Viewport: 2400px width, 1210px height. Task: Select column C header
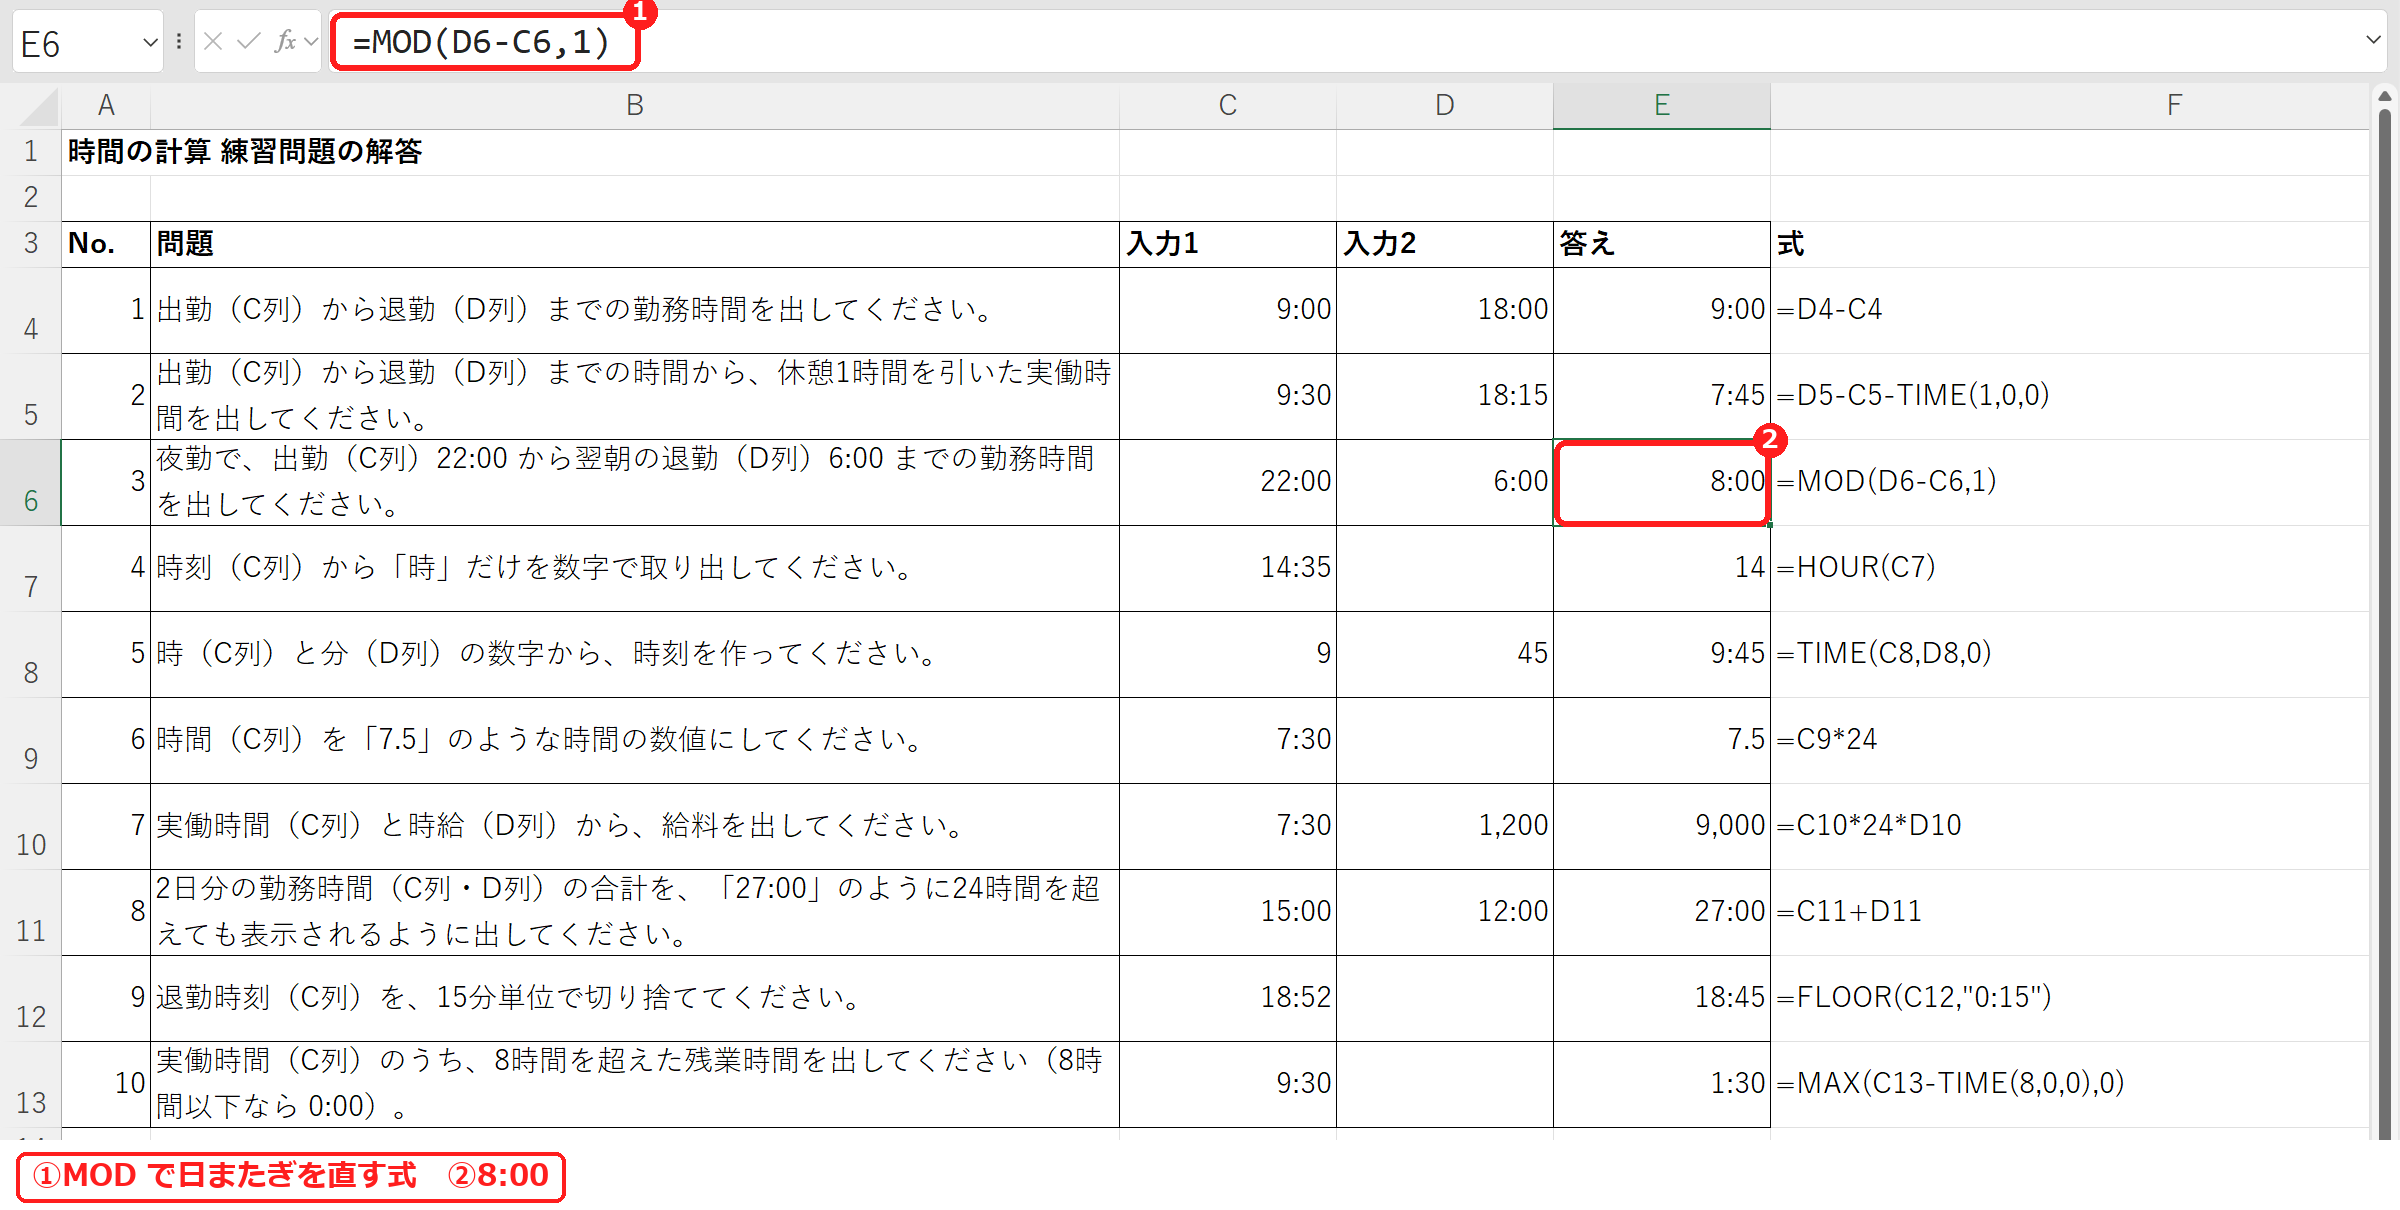[1228, 105]
